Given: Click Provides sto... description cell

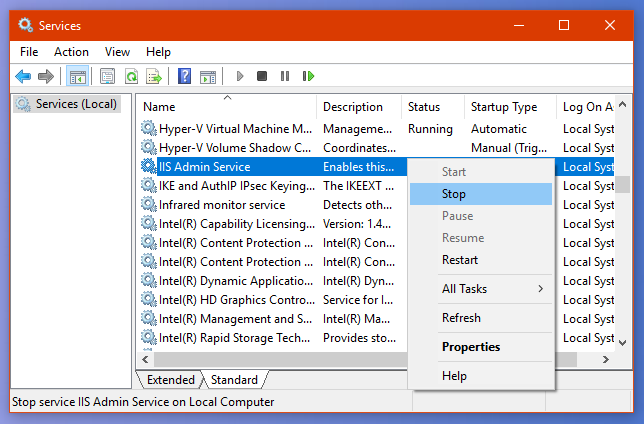Looking at the screenshot, I should (359, 338).
